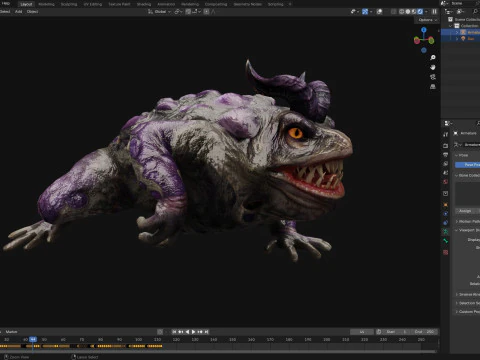
Task: Switch perspective/orthographic projection icon
Action: (x=433, y=87)
